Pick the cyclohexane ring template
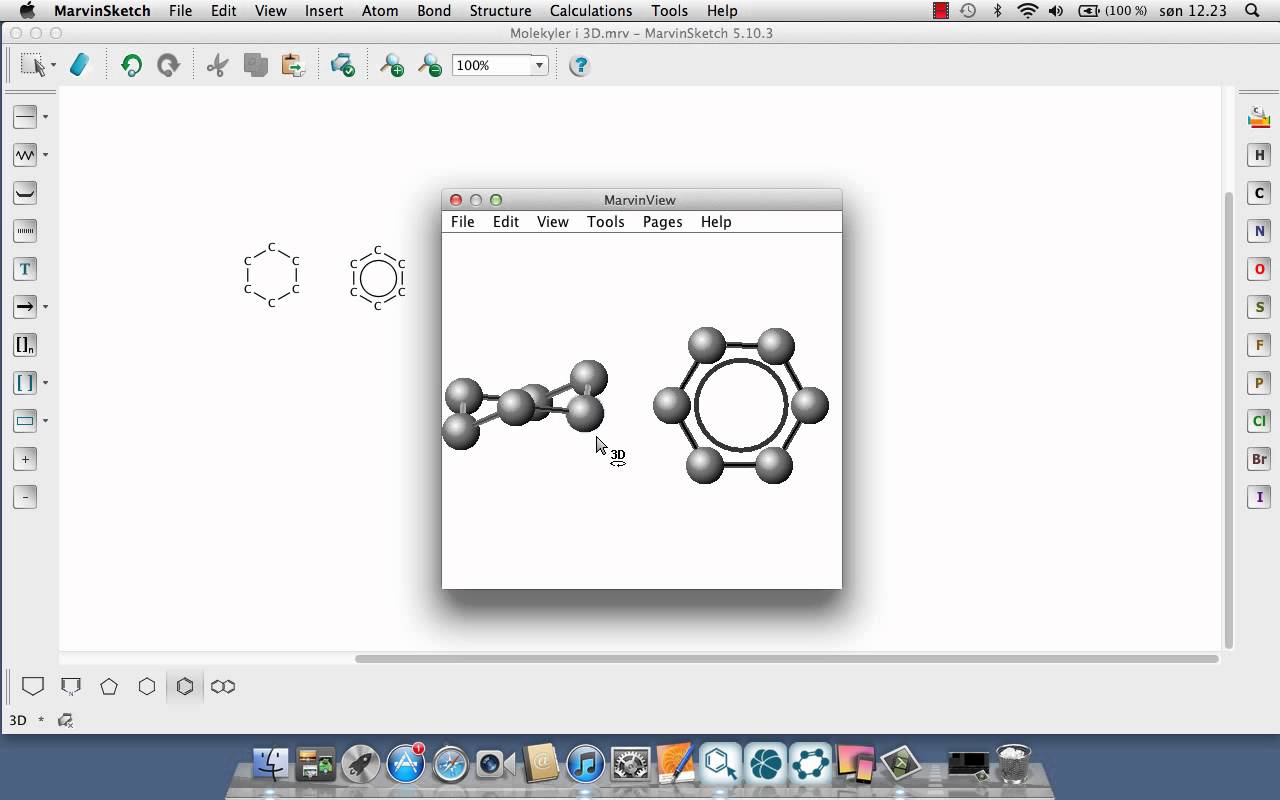This screenshot has width=1280, height=800. (x=147, y=687)
